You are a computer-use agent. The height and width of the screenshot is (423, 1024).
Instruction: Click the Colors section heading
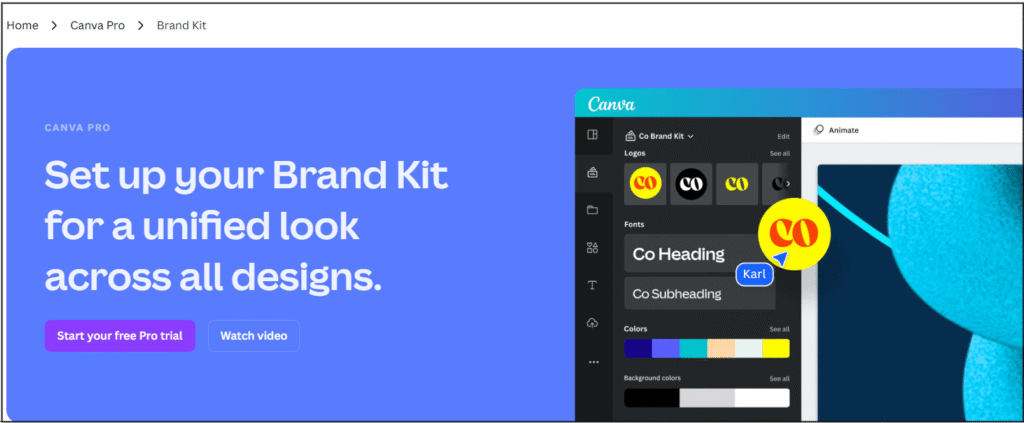point(635,329)
